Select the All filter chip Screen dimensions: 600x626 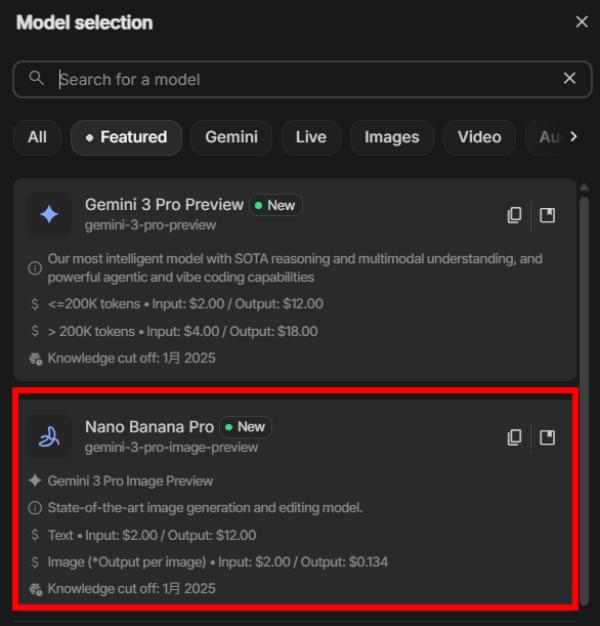point(37,137)
